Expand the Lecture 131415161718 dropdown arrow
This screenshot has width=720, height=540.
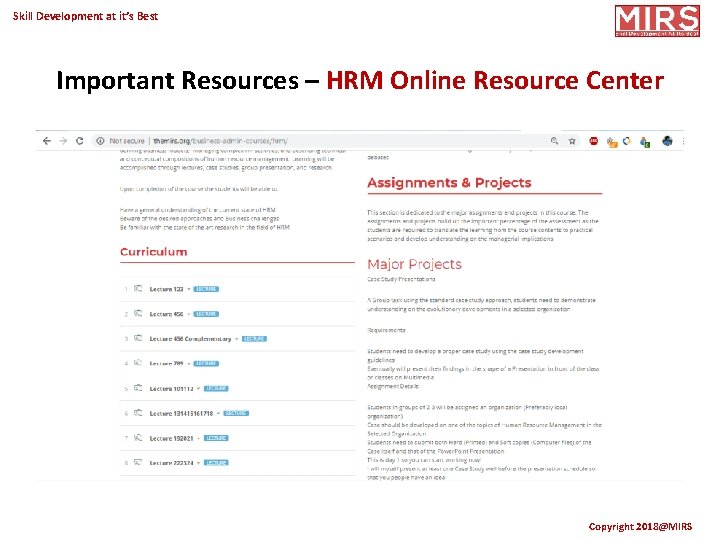218,413
